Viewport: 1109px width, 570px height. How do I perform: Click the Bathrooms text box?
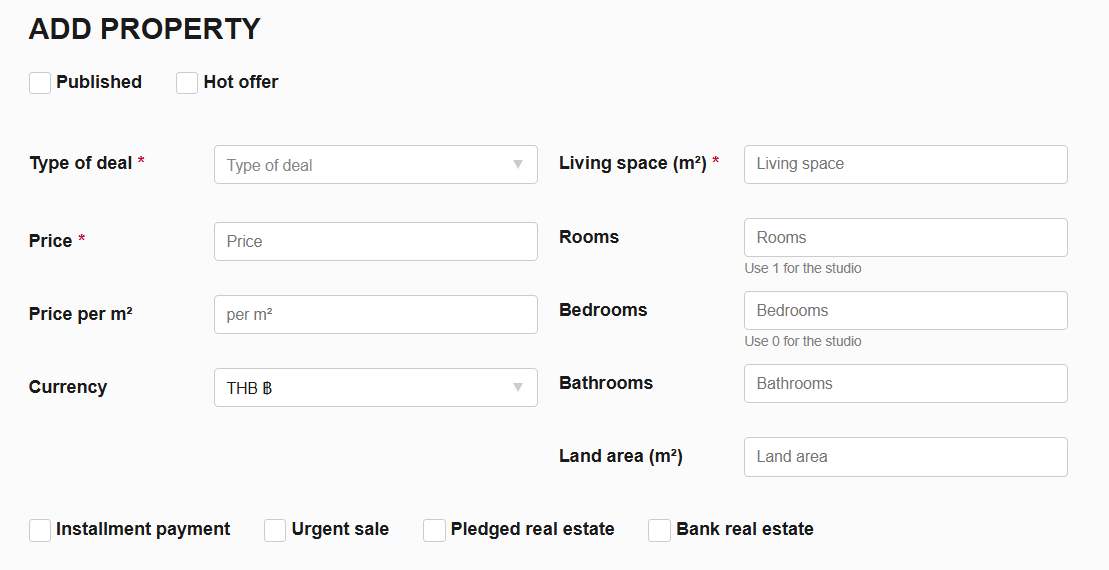coord(905,383)
